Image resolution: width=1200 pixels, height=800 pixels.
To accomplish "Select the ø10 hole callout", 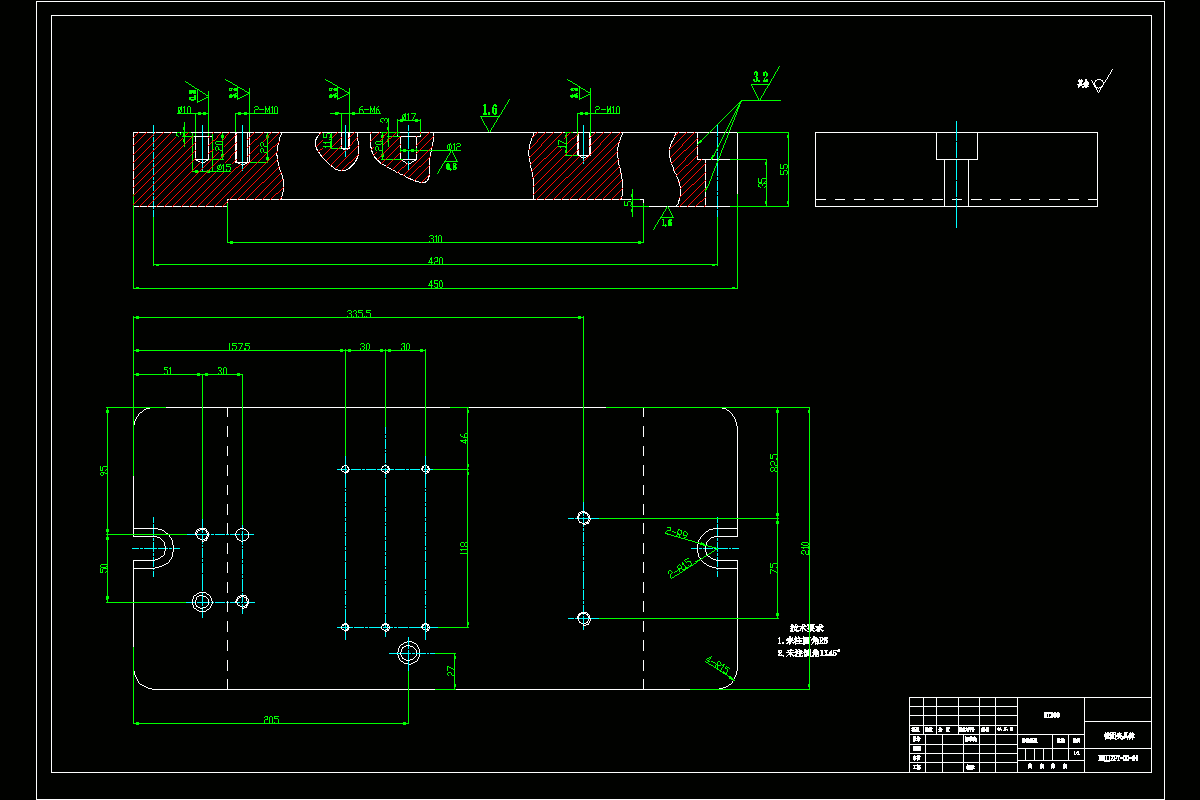I will pos(185,110).
